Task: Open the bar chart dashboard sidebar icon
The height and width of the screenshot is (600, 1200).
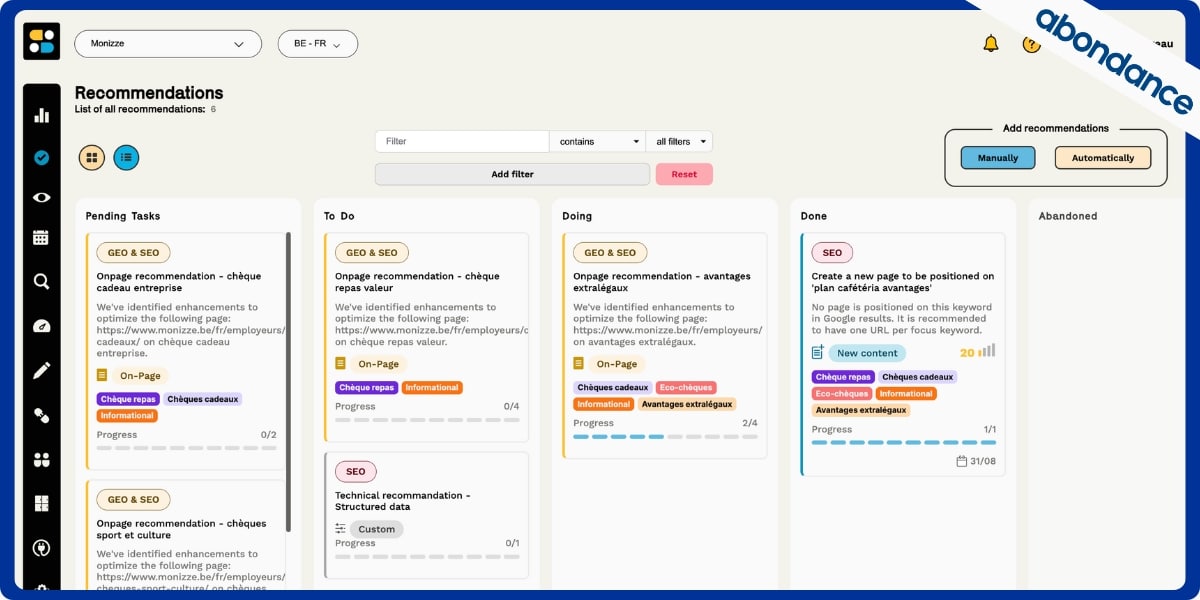Action: 41,115
